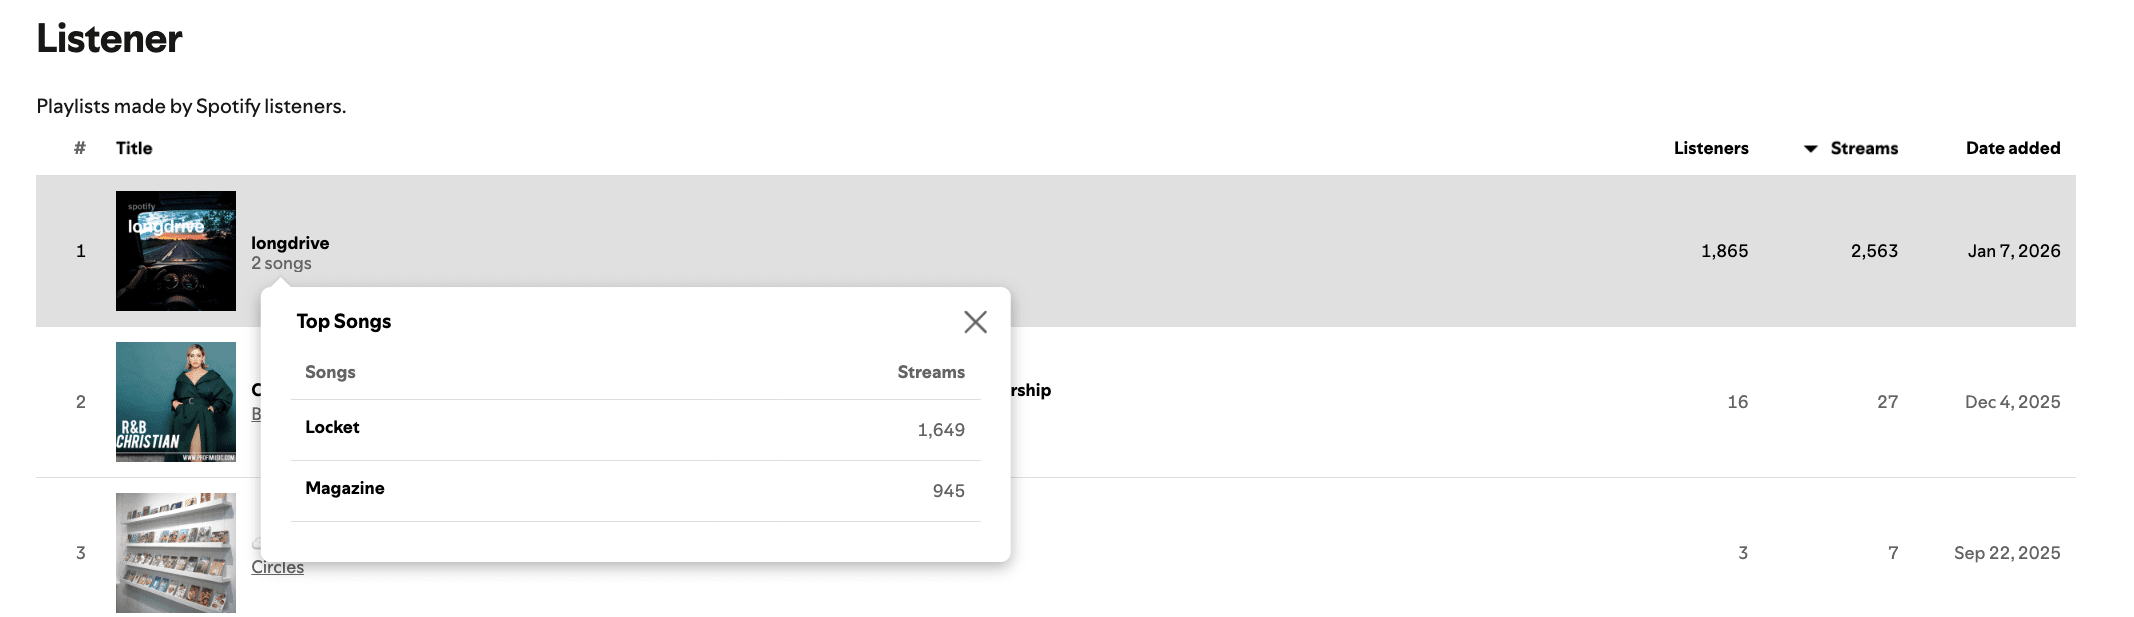Open the longdrive playlist title
Image resolution: width=2134 pixels, height=617 pixels.
pyautogui.click(x=290, y=243)
